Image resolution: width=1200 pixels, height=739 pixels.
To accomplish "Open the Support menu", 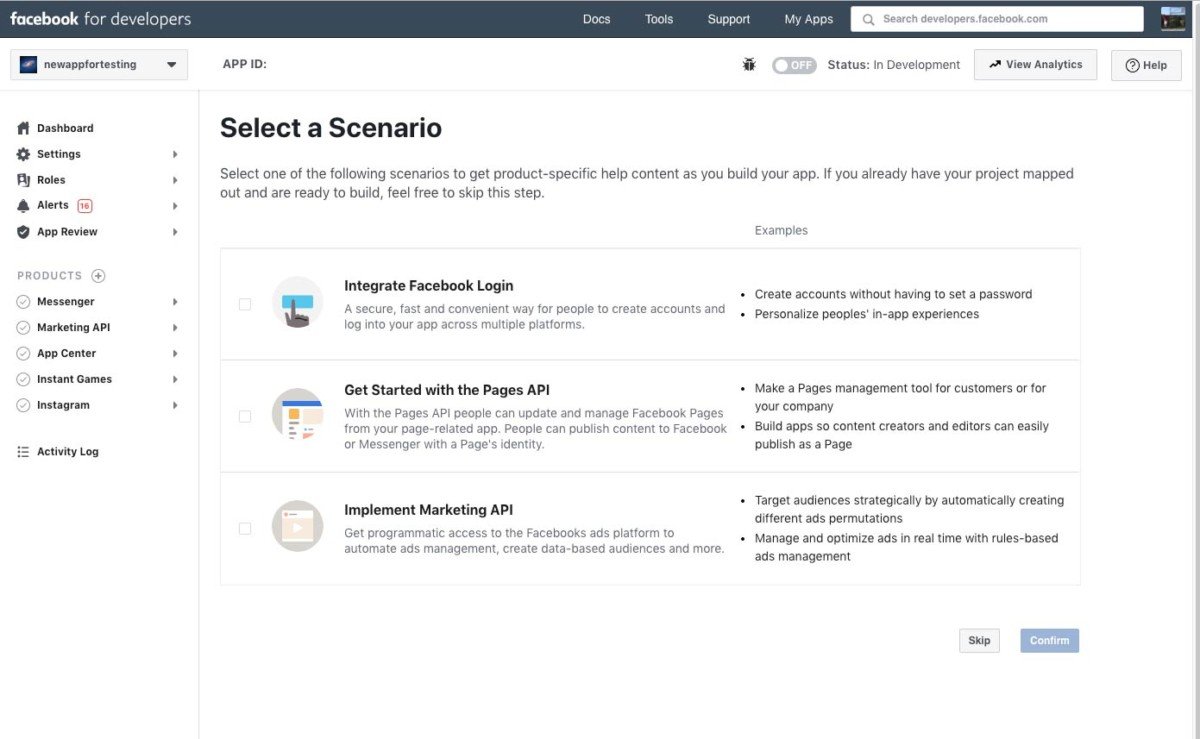I will (x=728, y=19).
